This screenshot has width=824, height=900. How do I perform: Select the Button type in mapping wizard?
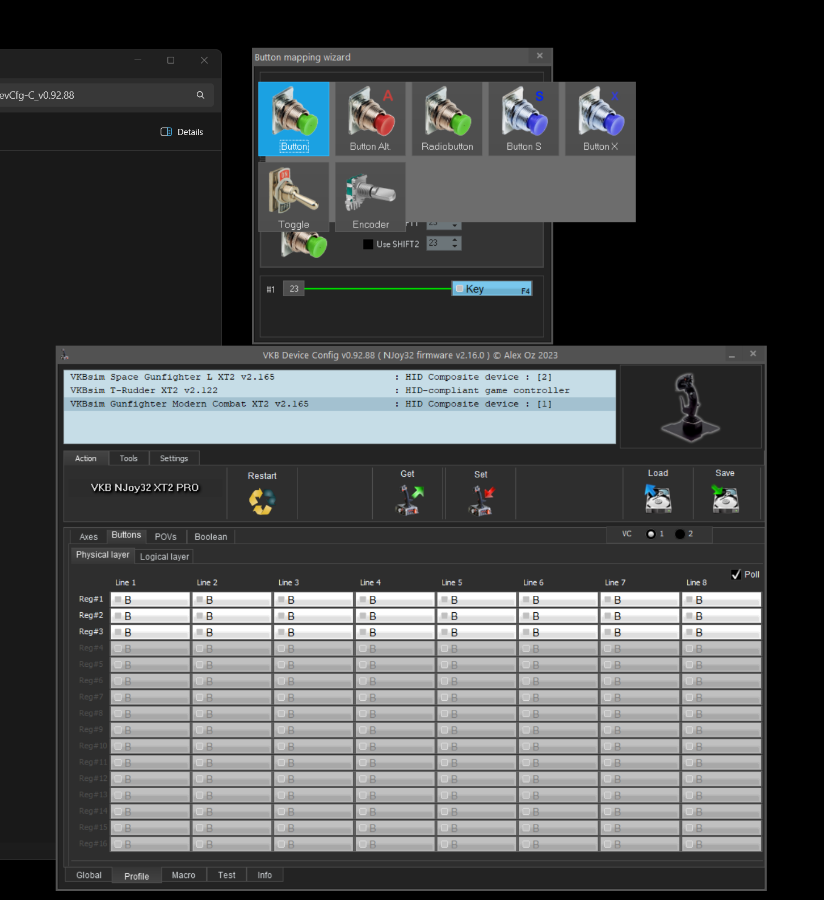point(294,119)
